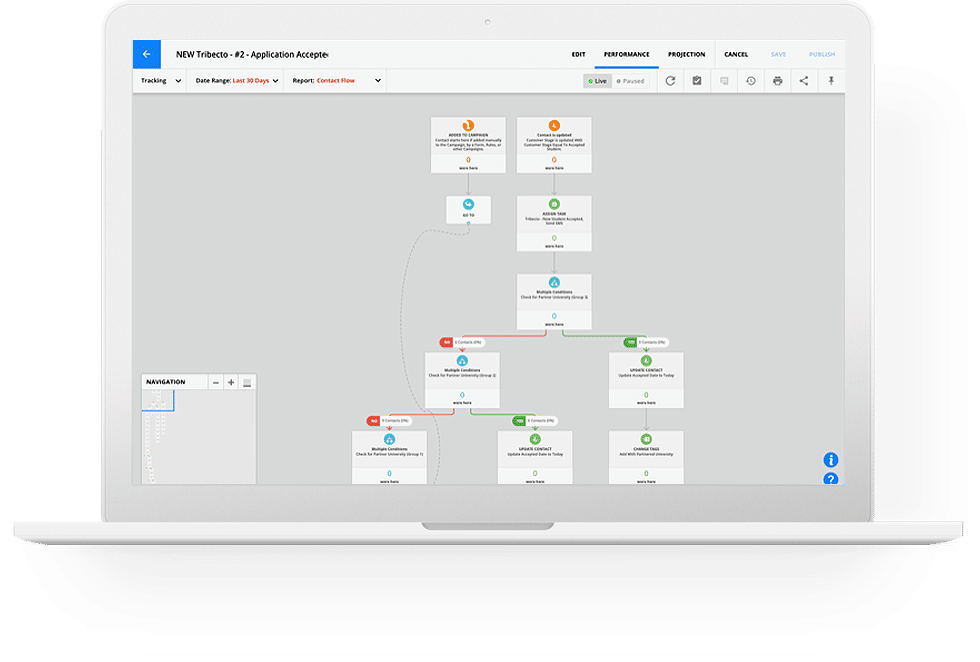Click NO branch label under Group 3
The image size is (980, 662).
(447, 343)
